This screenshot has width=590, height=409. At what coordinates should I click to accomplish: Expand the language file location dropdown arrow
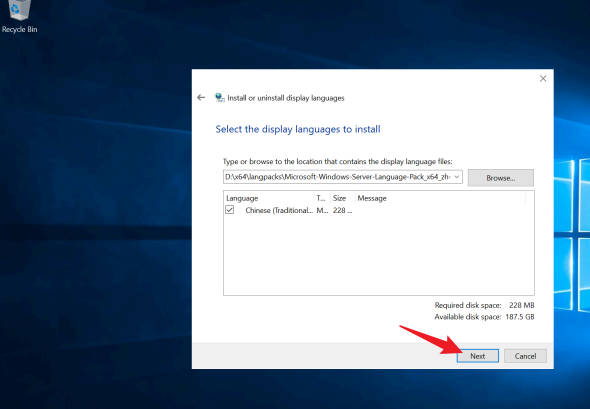457,177
